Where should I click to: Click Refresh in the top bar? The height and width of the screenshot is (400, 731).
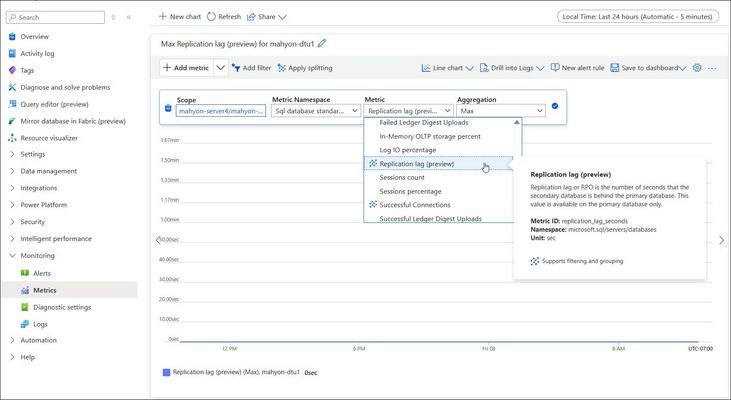tap(224, 16)
